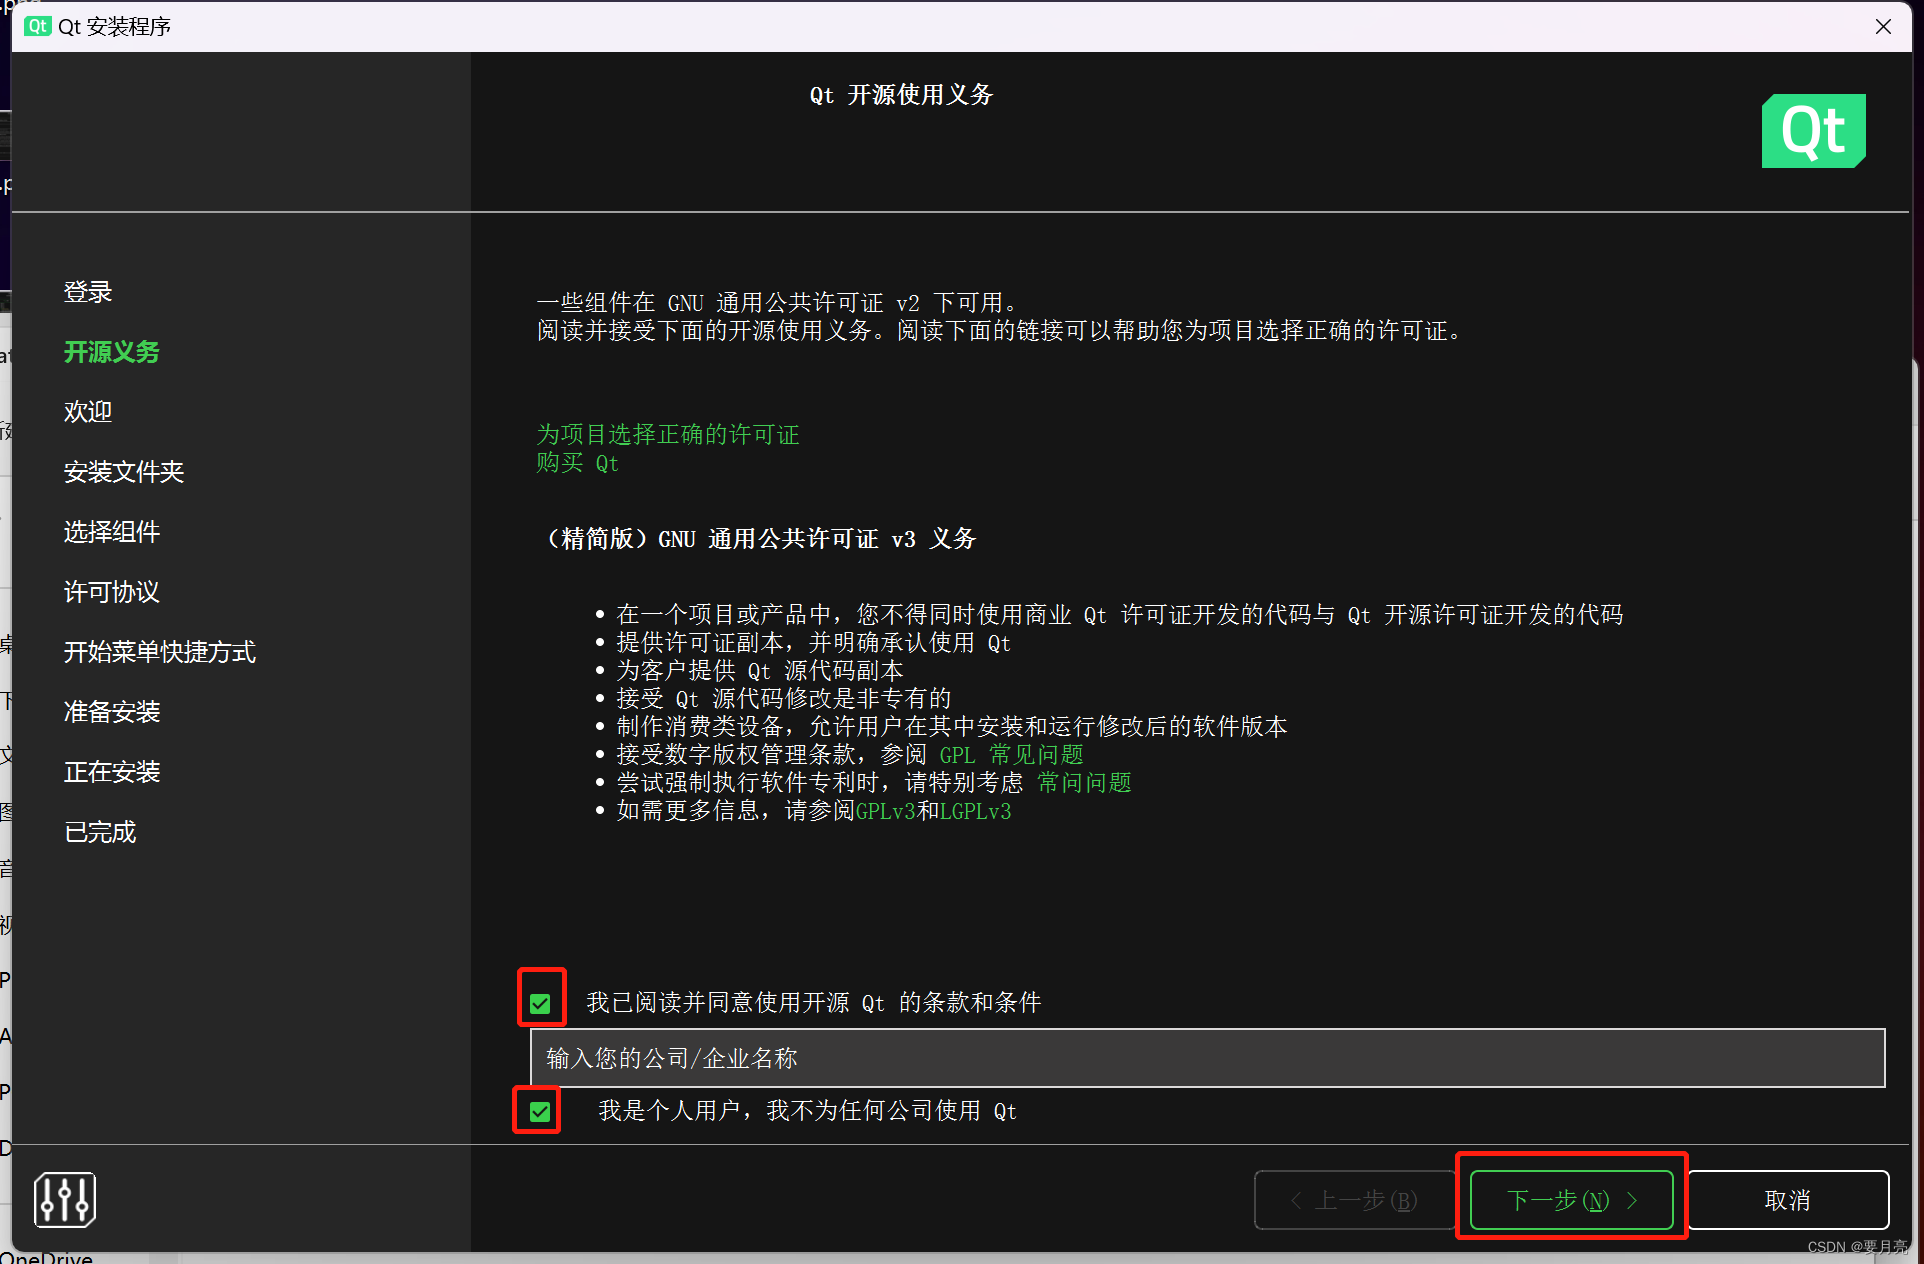Open 购买 Qt link
Screen dimensions: 1924x1264
(x=578, y=463)
